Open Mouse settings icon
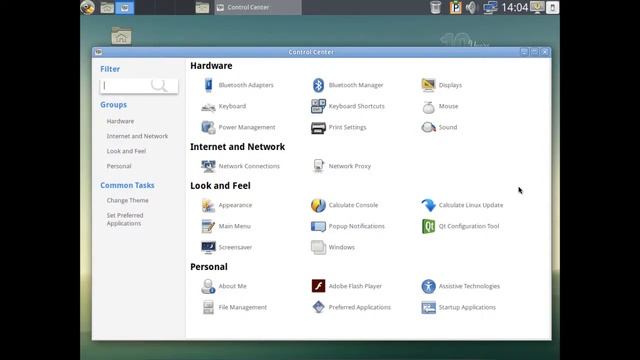 [x=428, y=106]
